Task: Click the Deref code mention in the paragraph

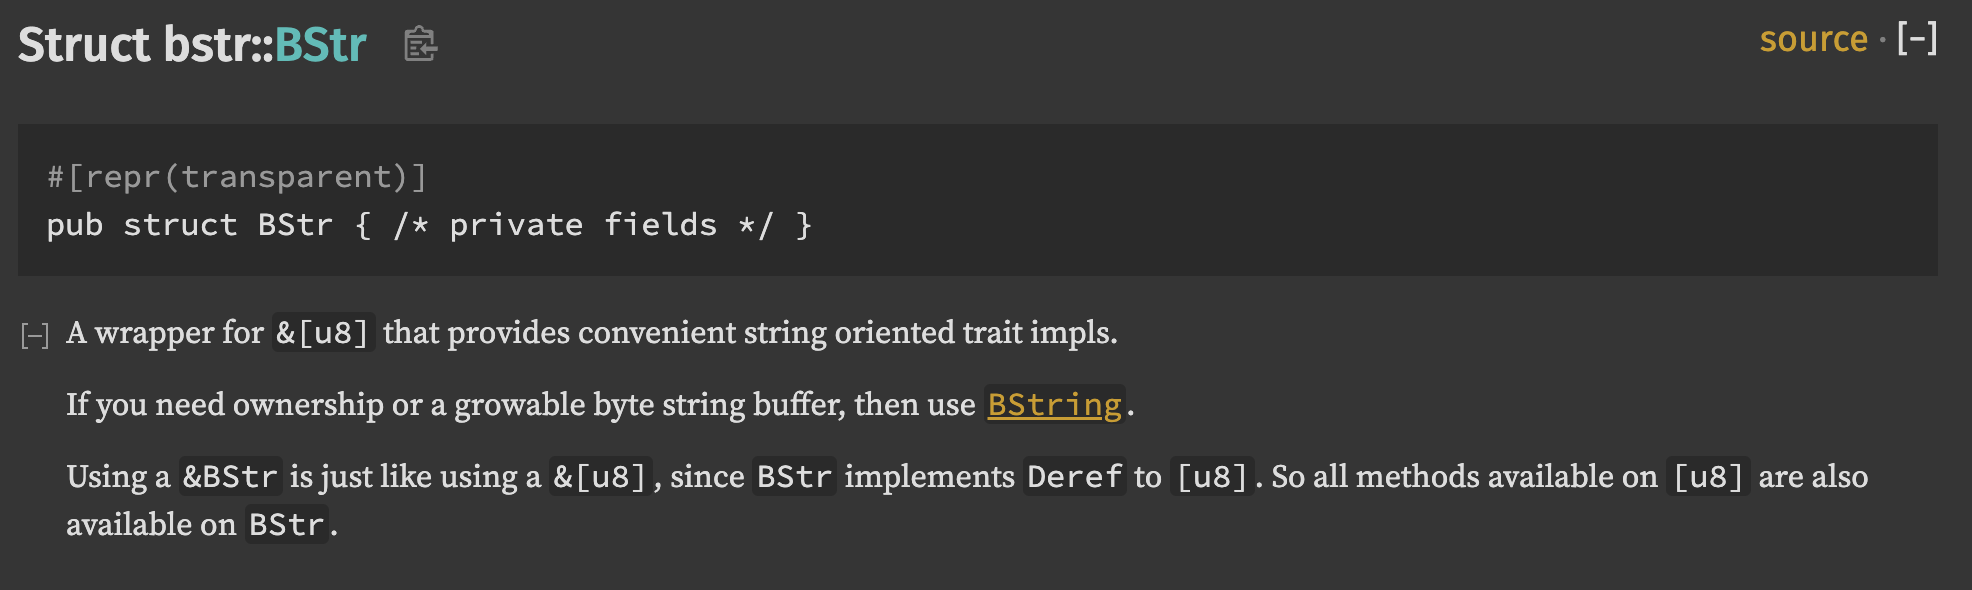Action: tap(1073, 477)
